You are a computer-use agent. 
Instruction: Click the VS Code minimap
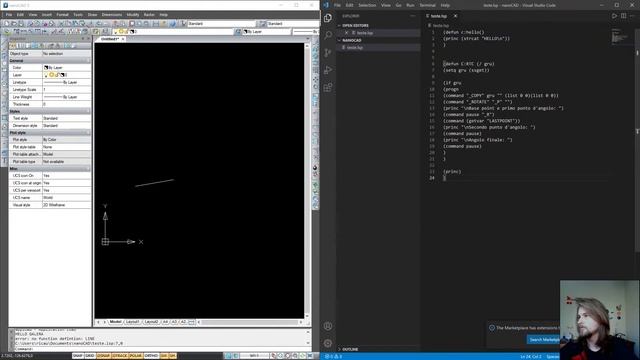[620, 36]
